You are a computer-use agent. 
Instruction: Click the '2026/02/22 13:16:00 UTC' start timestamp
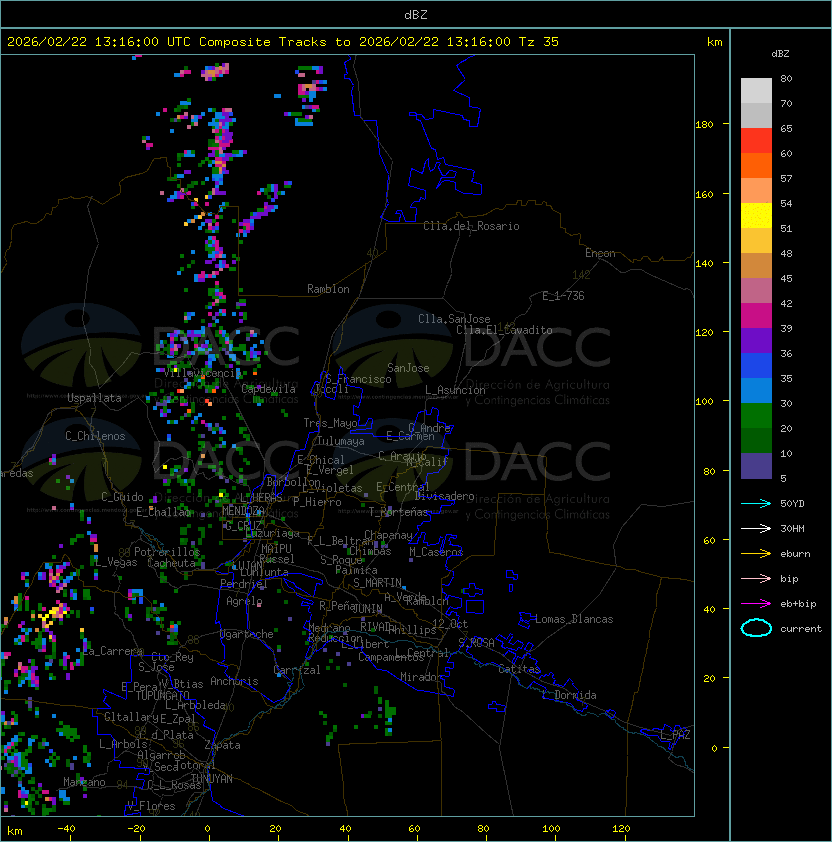pyautogui.click(x=99, y=42)
